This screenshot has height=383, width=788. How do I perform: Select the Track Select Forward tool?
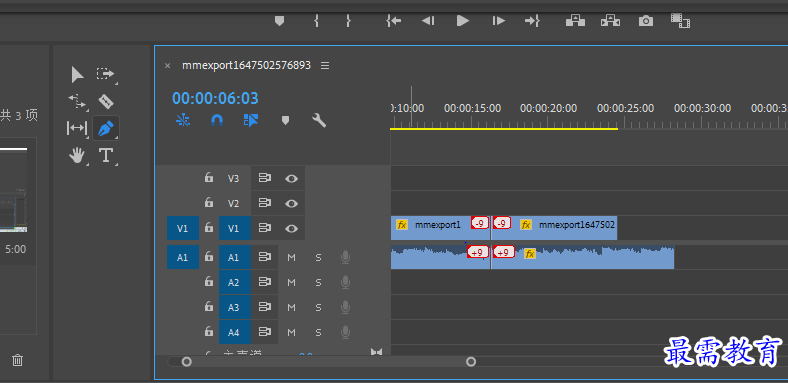pyautogui.click(x=105, y=74)
